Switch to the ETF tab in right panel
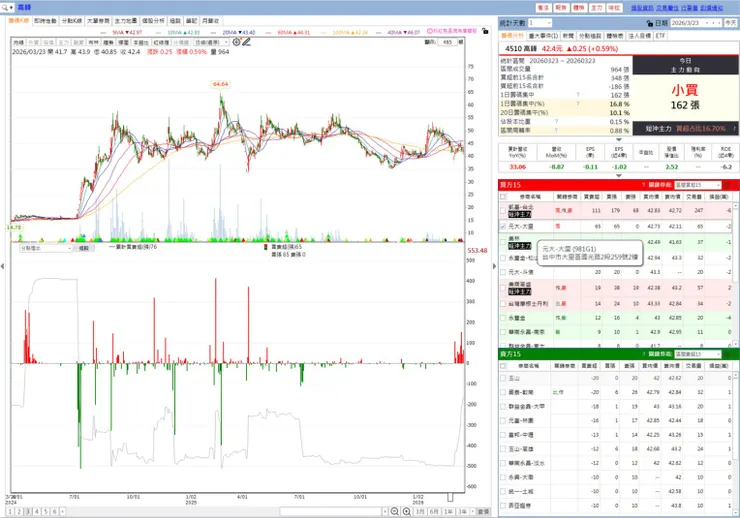 click(x=660, y=36)
